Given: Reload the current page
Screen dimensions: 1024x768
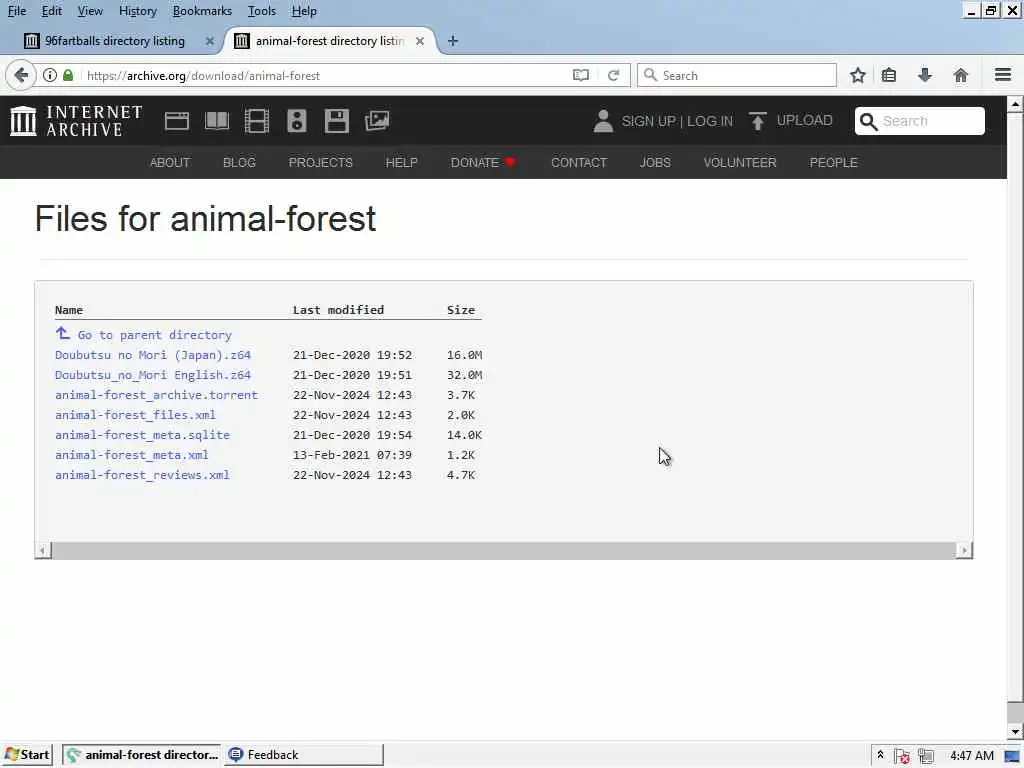Looking at the screenshot, I should [613, 75].
